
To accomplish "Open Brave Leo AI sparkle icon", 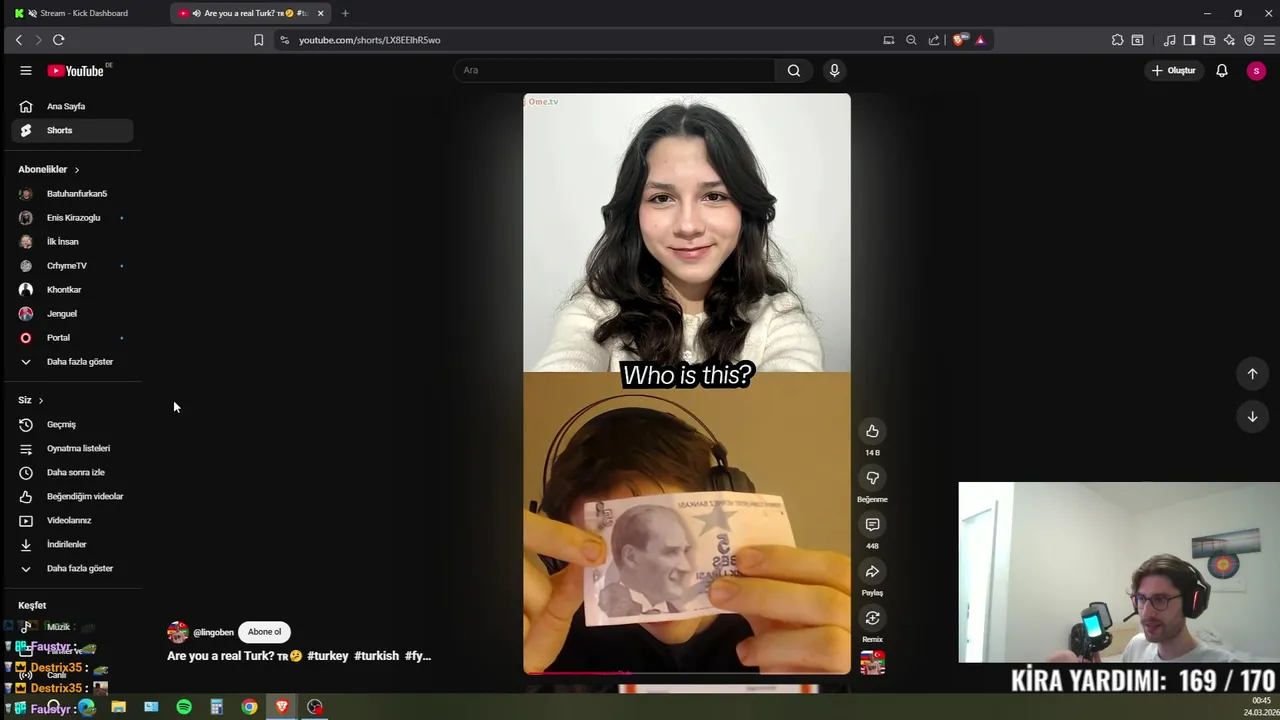I will point(1229,40).
